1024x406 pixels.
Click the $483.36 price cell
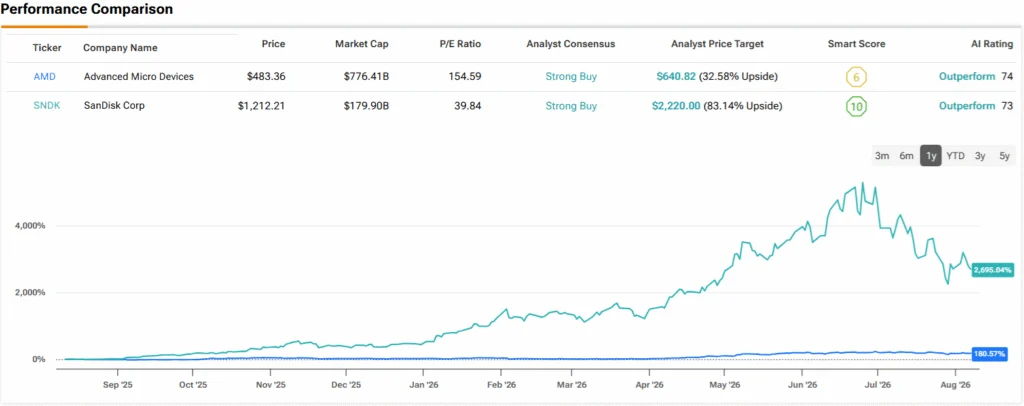(266, 76)
